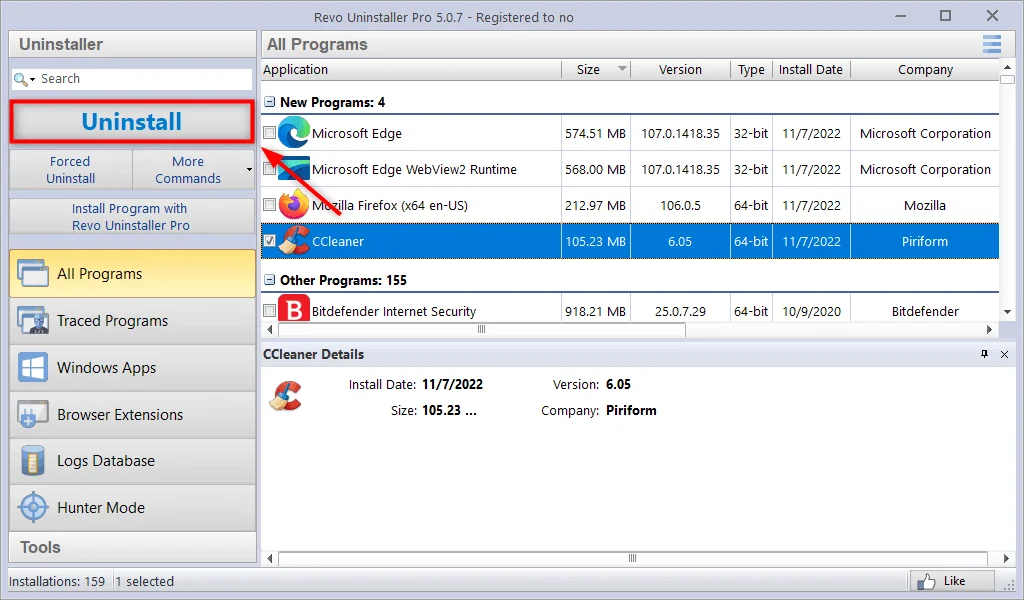This screenshot has width=1024, height=600.
Task: Click the Mozilla Firefox icon
Action: point(293,204)
